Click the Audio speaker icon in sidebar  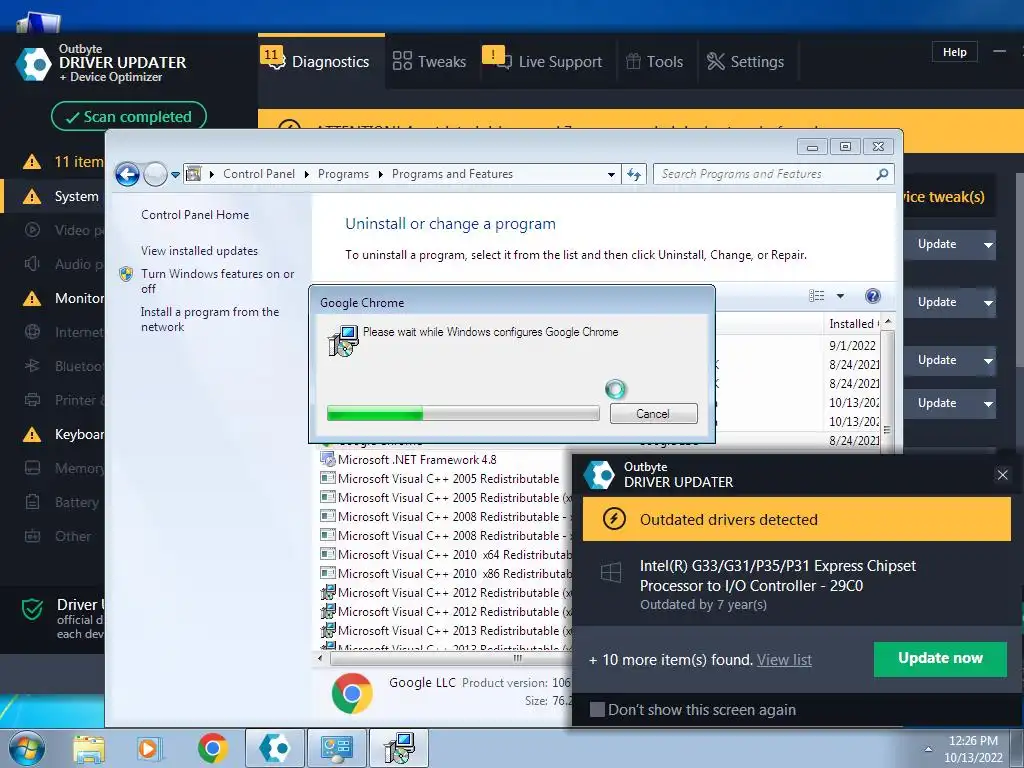pyautogui.click(x=32, y=264)
